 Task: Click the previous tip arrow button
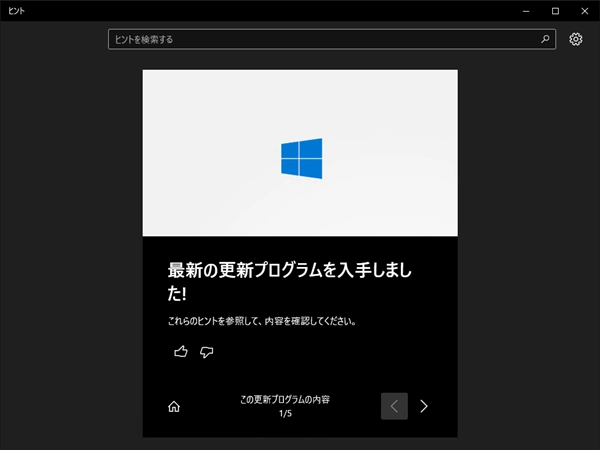coord(394,406)
